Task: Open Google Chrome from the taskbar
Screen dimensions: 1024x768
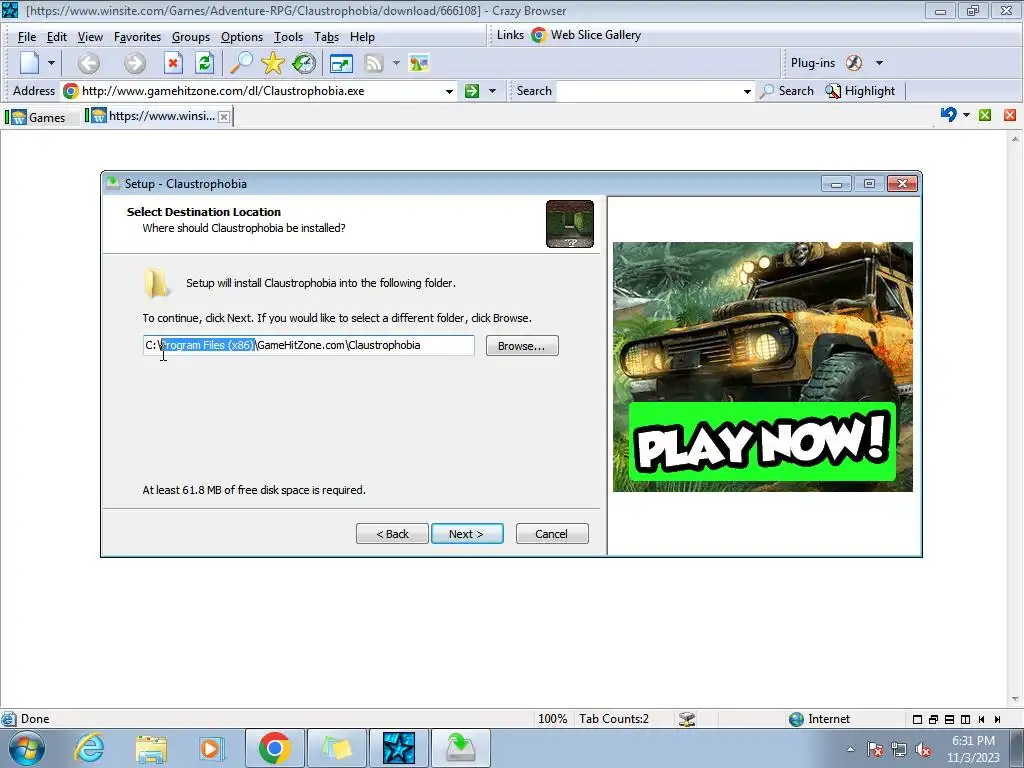Action: tap(274, 748)
